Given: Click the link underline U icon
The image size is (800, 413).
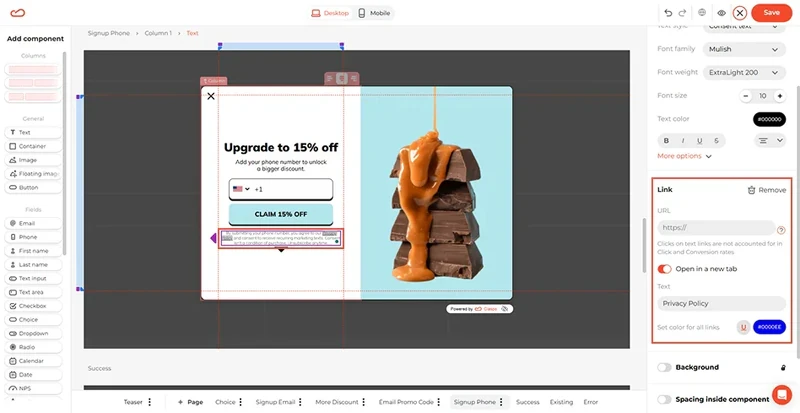Looking at the screenshot, I should pyautogui.click(x=743, y=327).
